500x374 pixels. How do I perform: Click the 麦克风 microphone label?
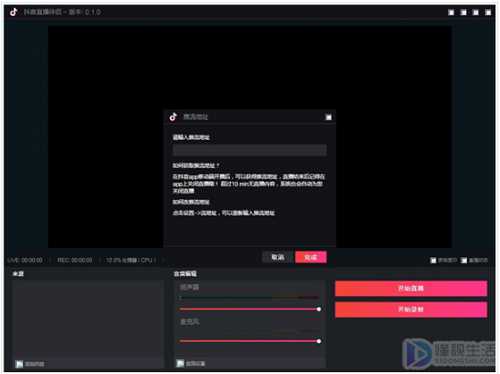[x=189, y=322]
